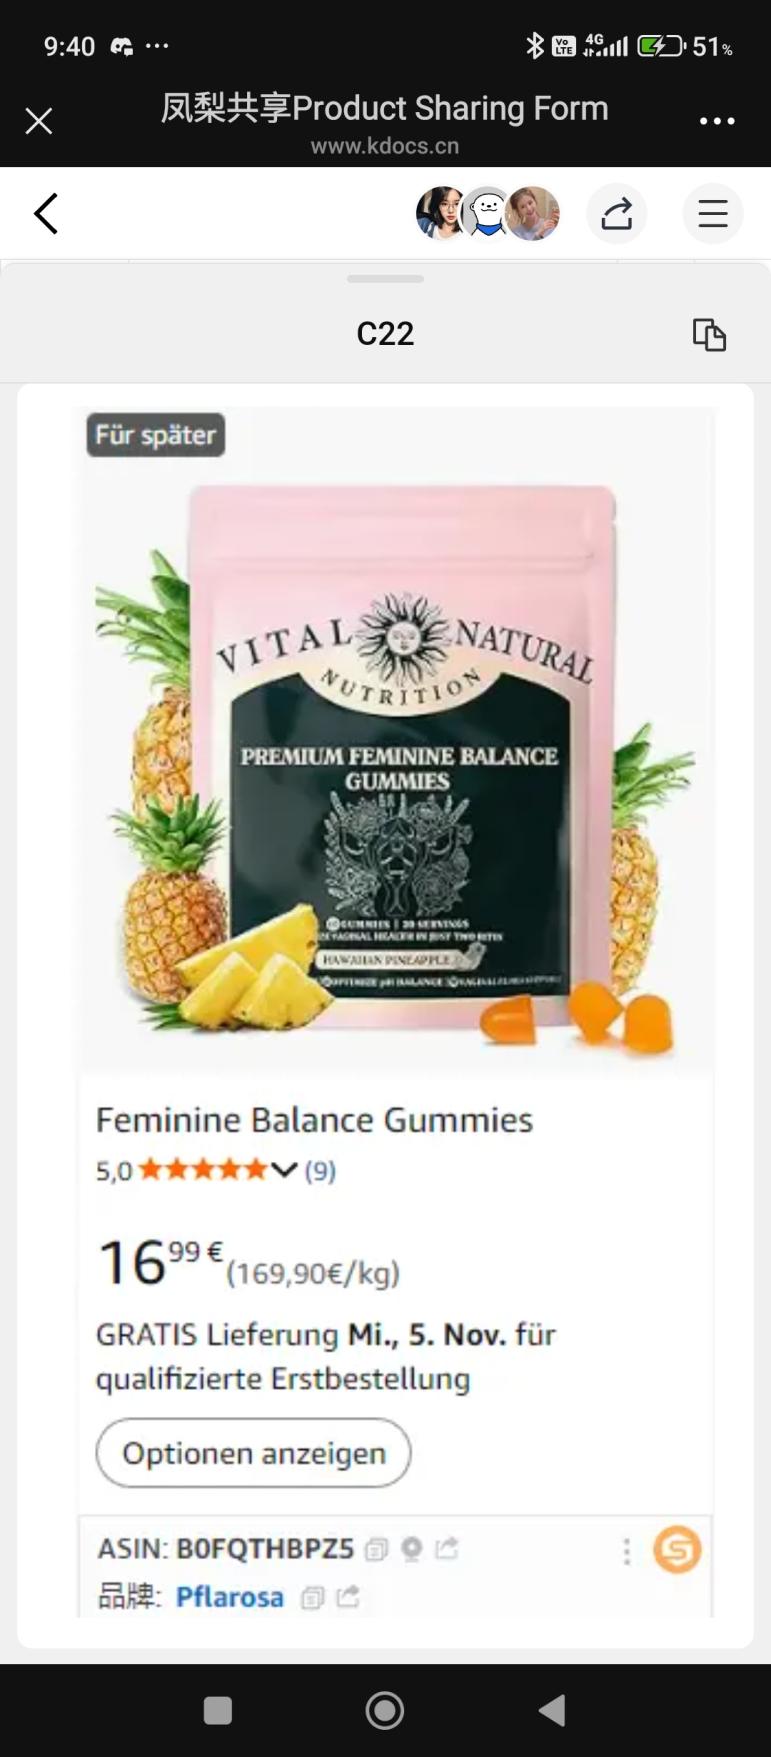
Task: Grab the panel drag handle bar
Action: tap(385, 279)
